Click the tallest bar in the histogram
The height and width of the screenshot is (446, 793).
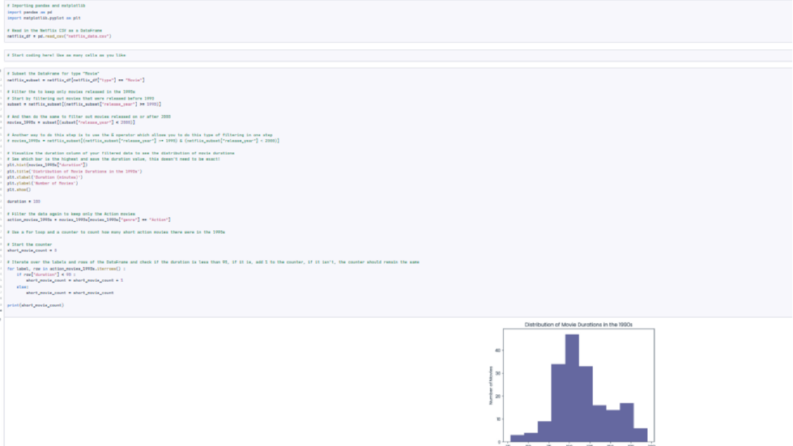[x=572, y=388]
